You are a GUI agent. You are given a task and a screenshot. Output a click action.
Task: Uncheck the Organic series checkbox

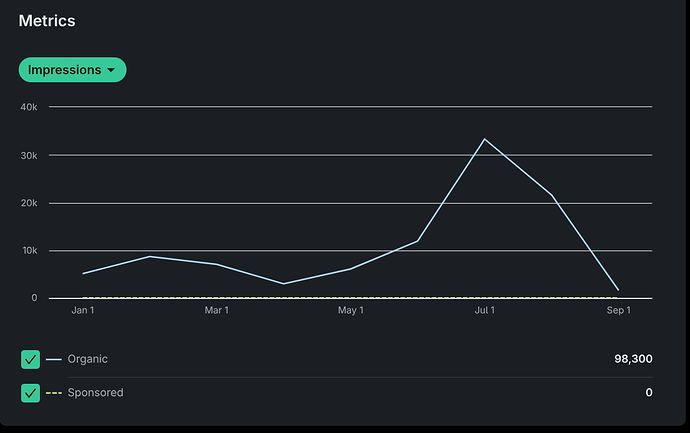click(x=30, y=359)
